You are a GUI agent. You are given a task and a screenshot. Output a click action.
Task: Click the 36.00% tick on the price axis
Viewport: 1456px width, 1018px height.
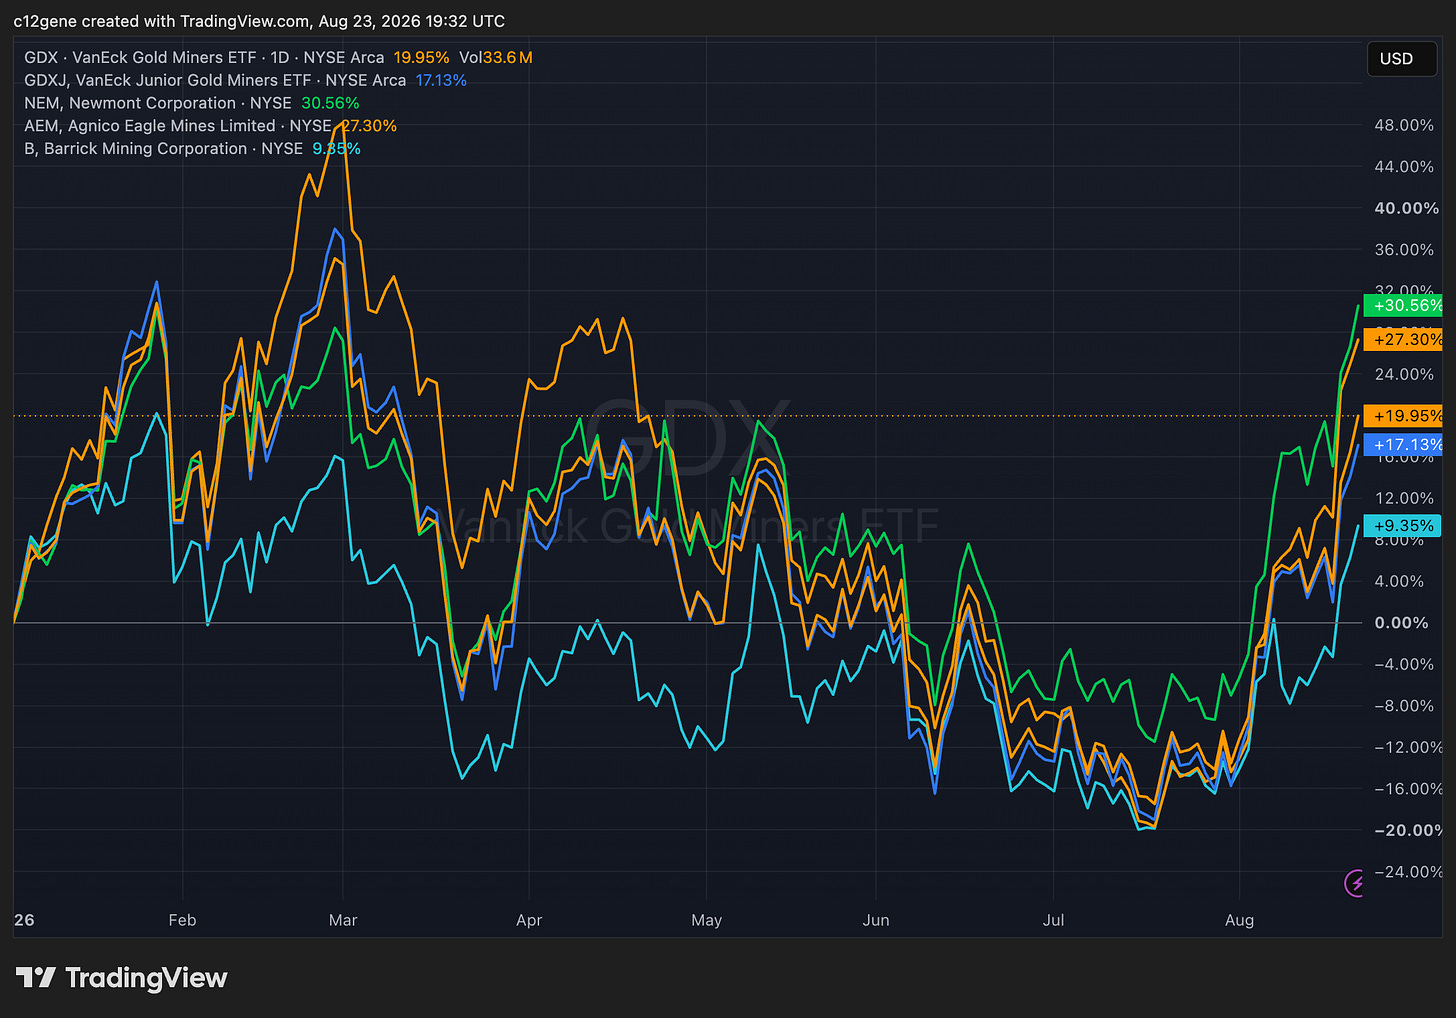click(x=1404, y=250)
